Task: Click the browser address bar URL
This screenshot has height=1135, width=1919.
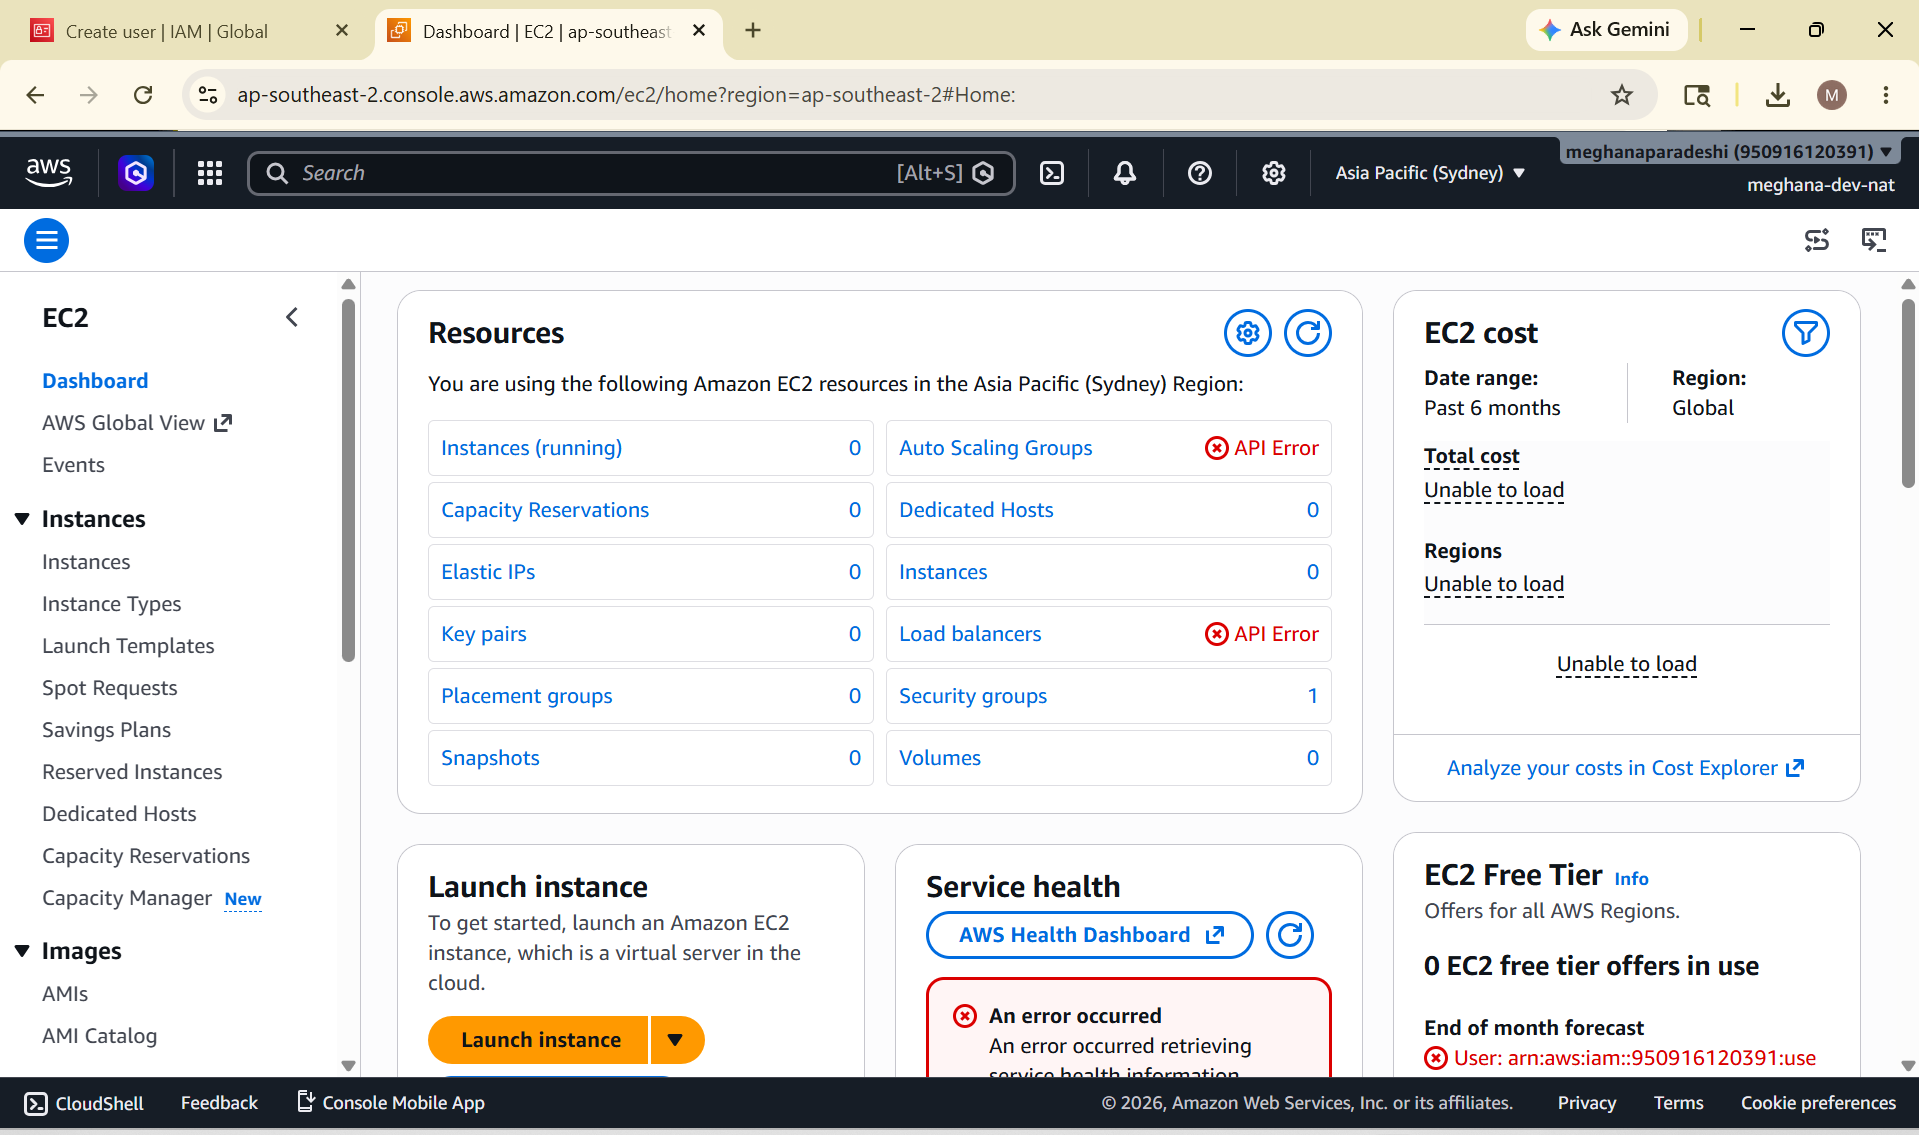Action: [626, 95]
